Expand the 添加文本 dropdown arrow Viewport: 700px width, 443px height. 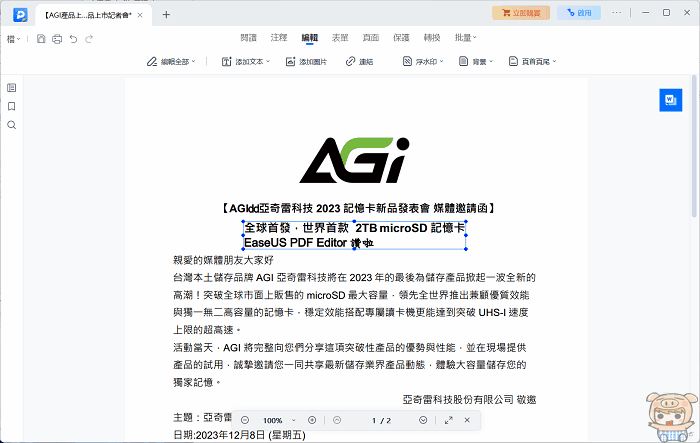click(268, 62)
